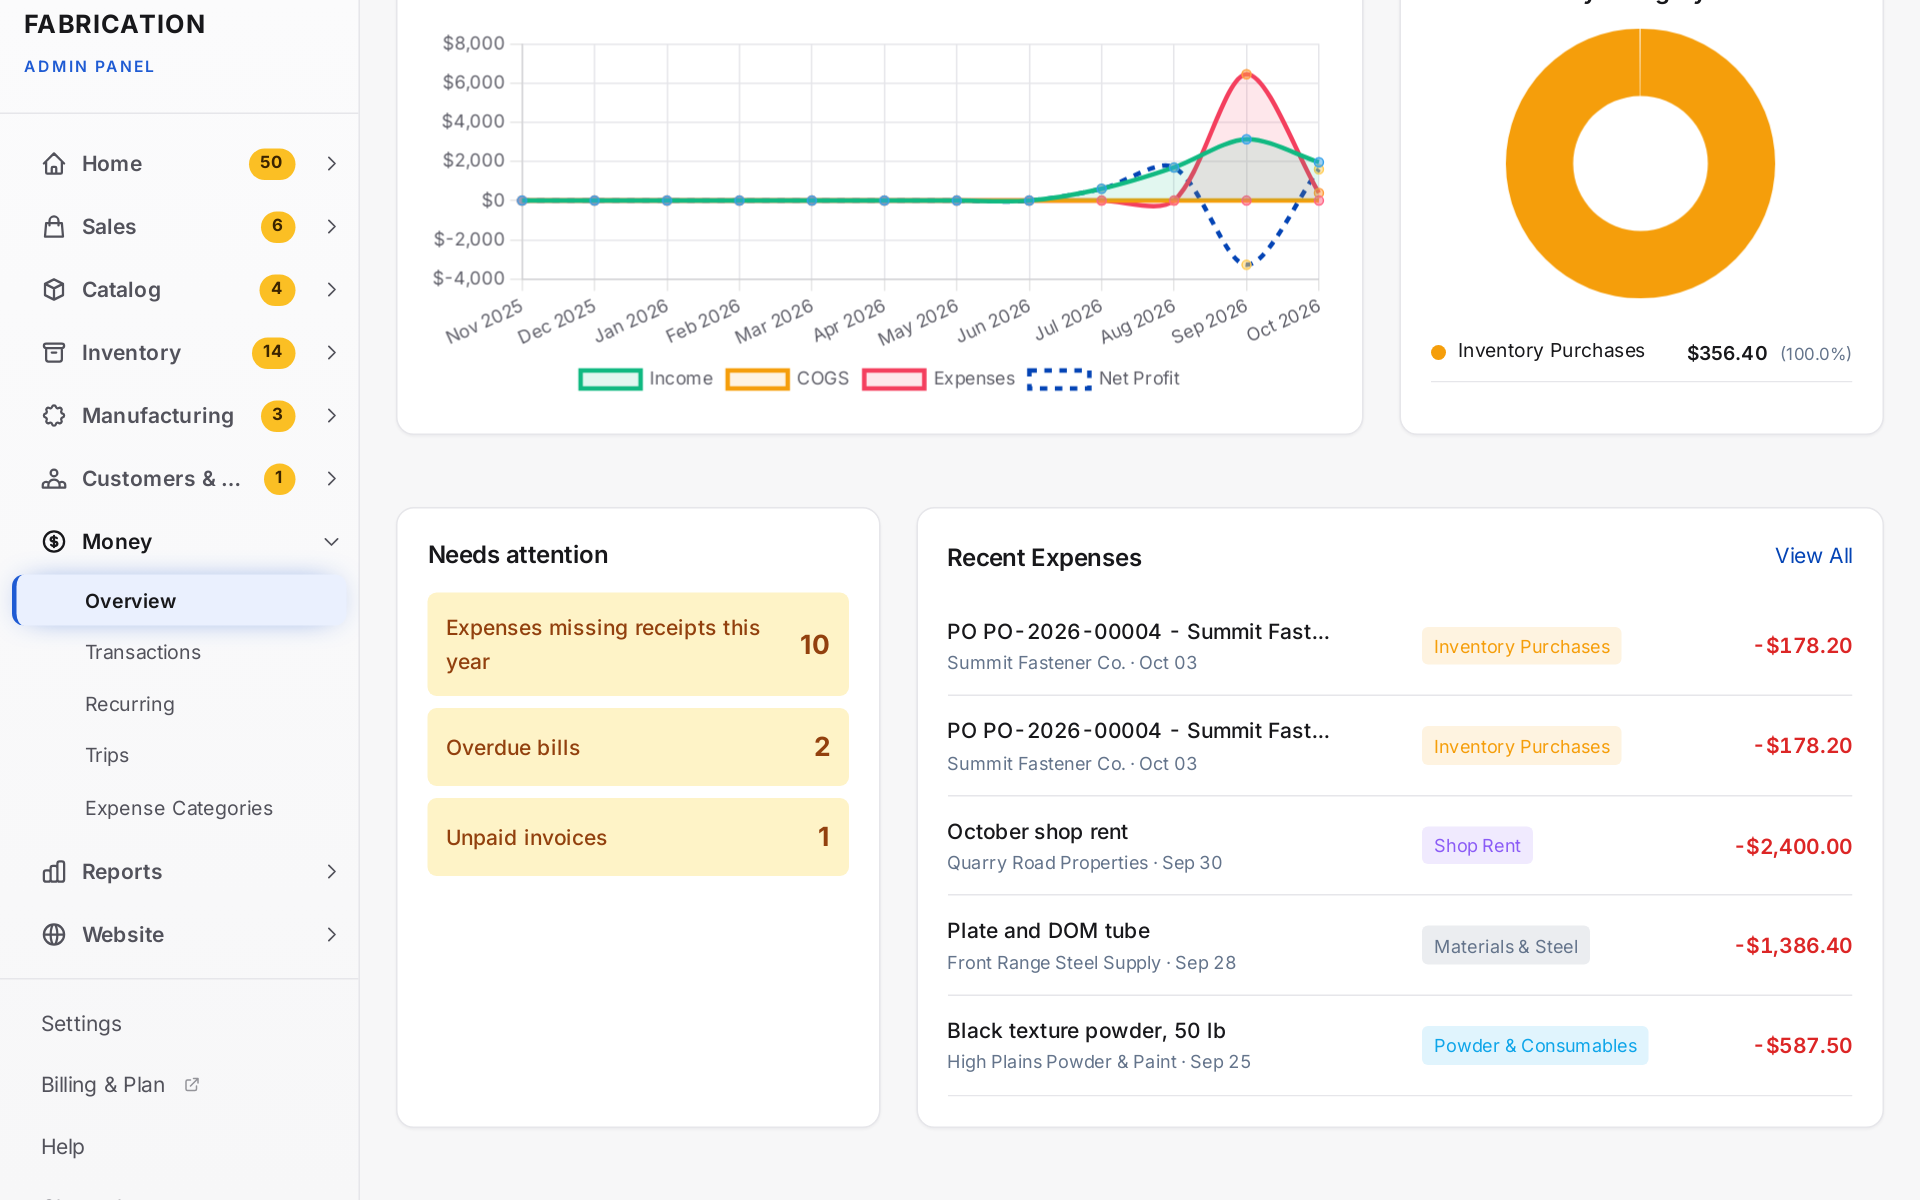Expand the Manufacturing menu chevron
Image resolution: width=1920 pixels, height=1200 pixels.
pos(331,415)
